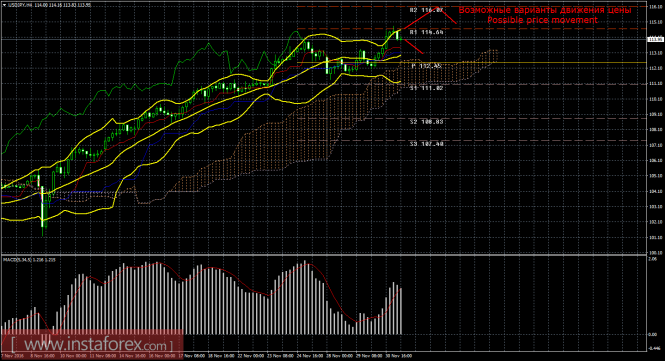Select the pivot P 112.45 level label
This screenshot has height=361, width=665.
click(426, 66)
